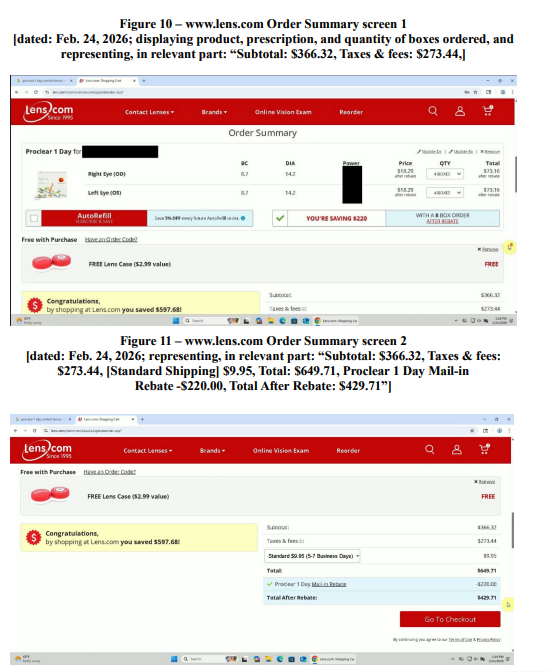Click the red AutoRefill Subscribe & Save button
The image size is (549, 672).
tap(94, 218)
